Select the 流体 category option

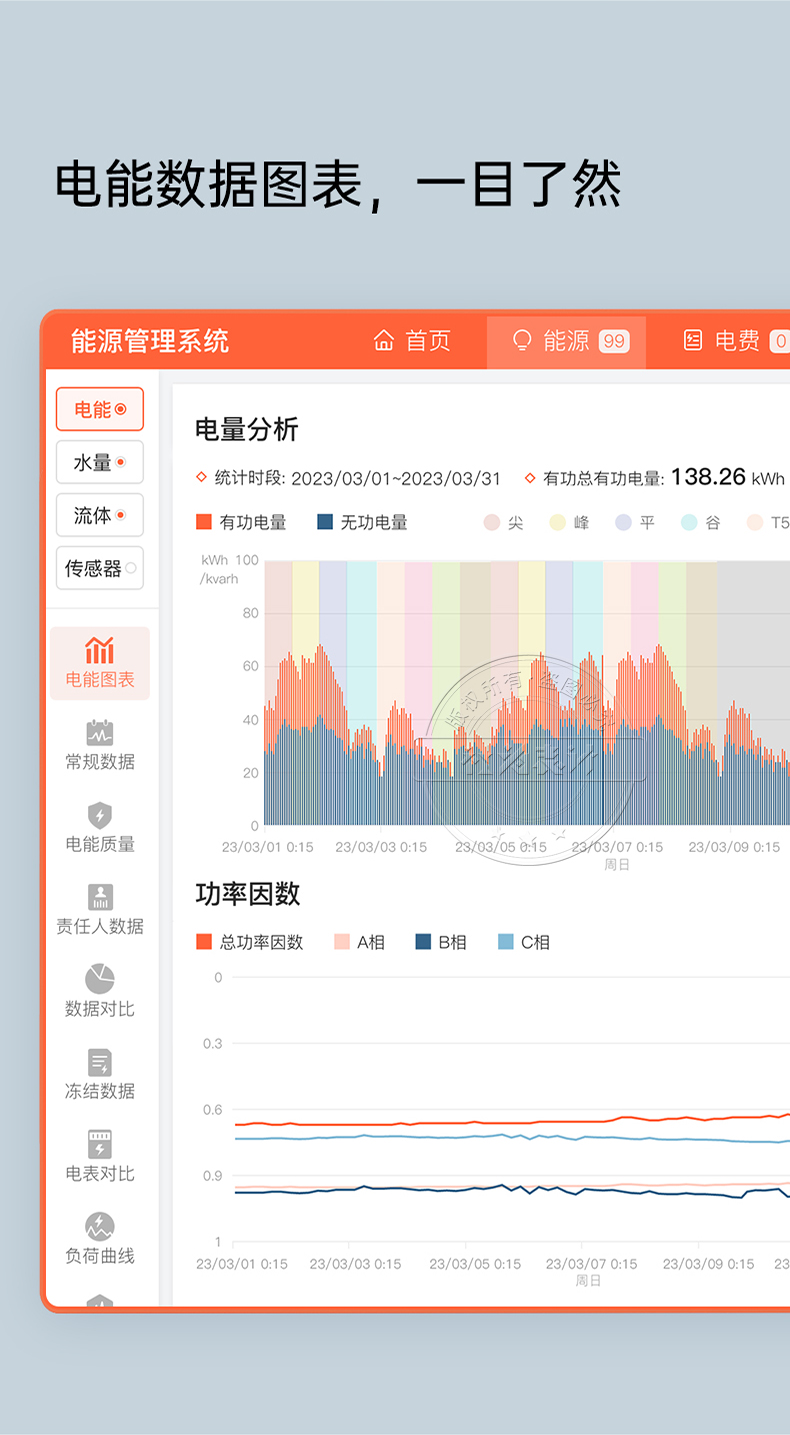pos(100,516)
